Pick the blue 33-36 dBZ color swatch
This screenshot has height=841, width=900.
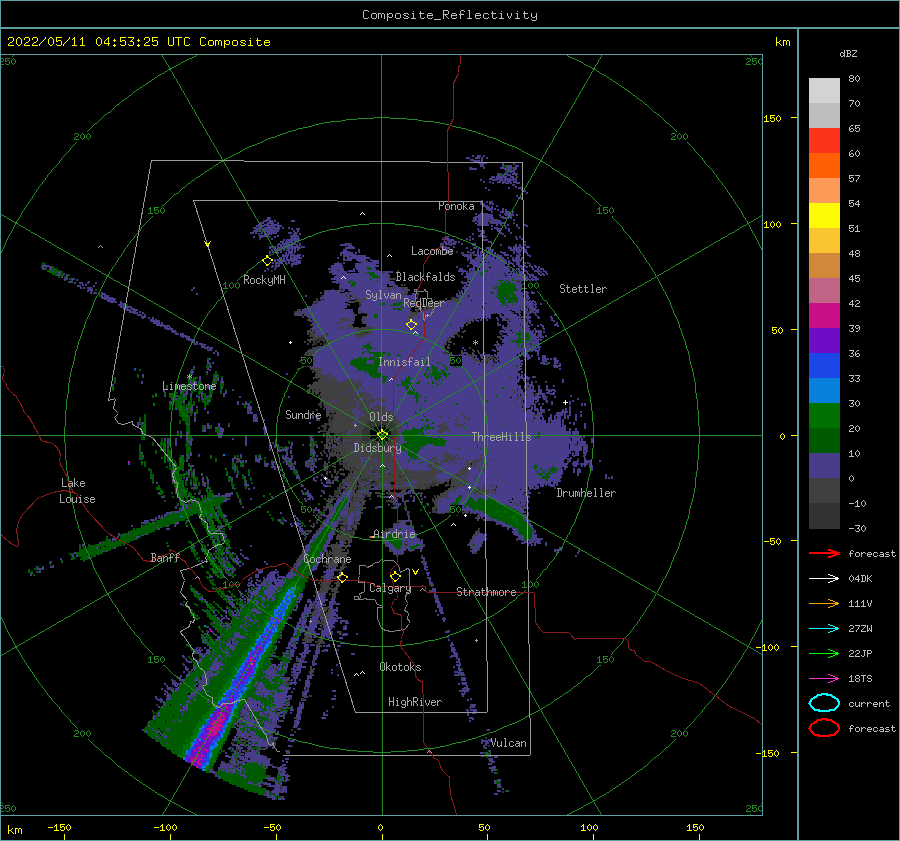click(x=824, y=366)
